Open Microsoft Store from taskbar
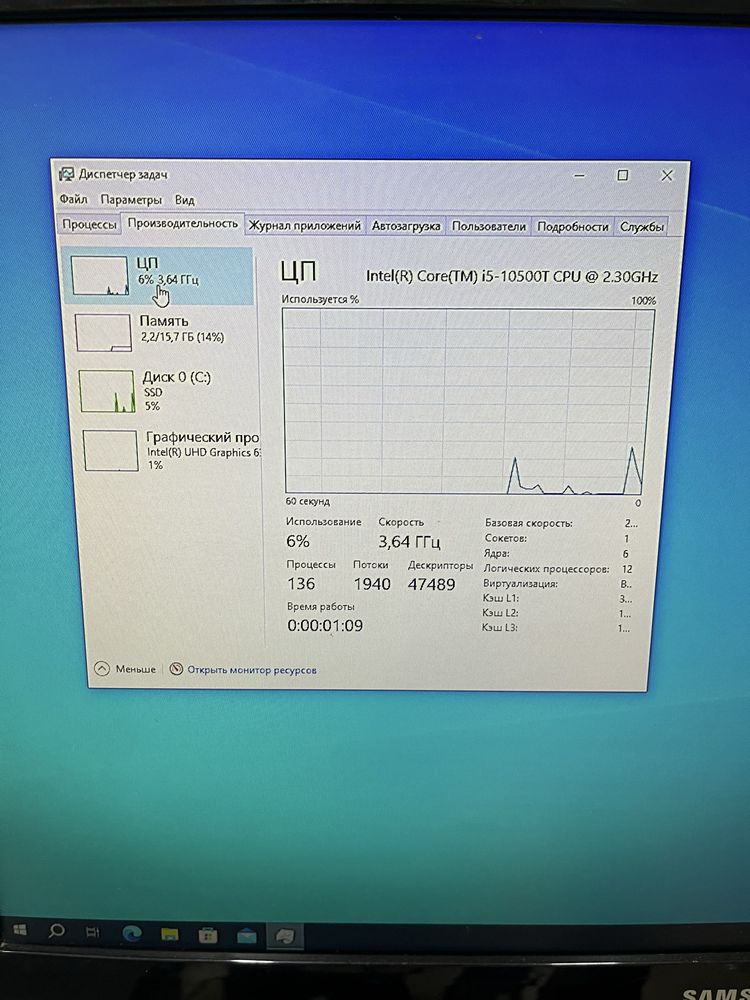750x1000 pixels. pyautogui.click(x=208, y=936)
